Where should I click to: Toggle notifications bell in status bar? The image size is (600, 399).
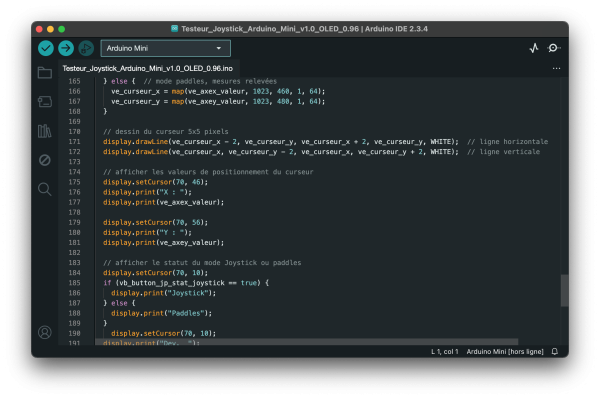tap(554, 351)
